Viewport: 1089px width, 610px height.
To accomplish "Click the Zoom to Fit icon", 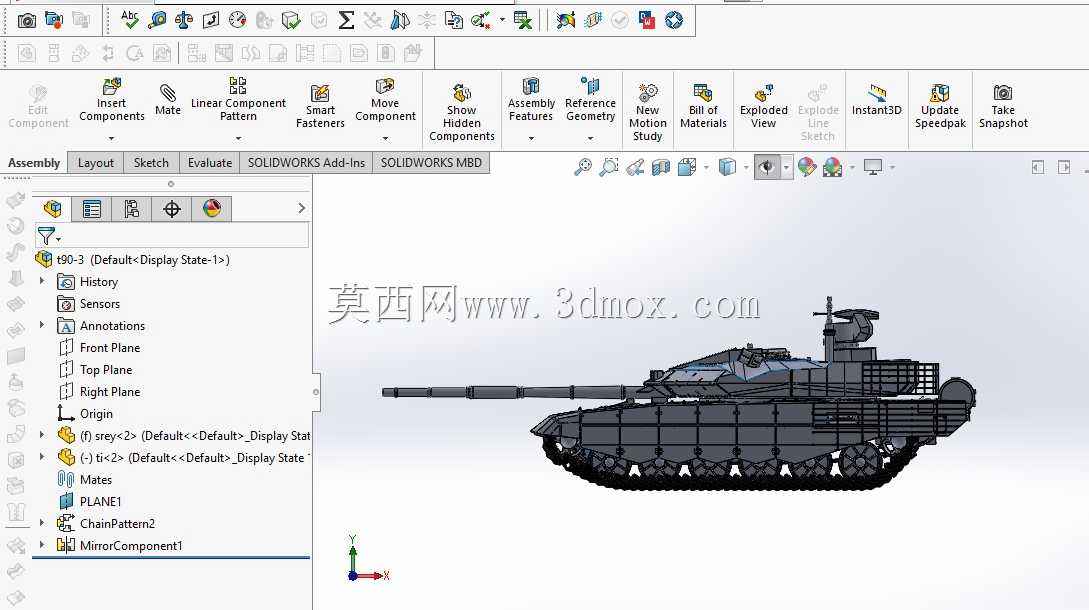I will point(583,167).
